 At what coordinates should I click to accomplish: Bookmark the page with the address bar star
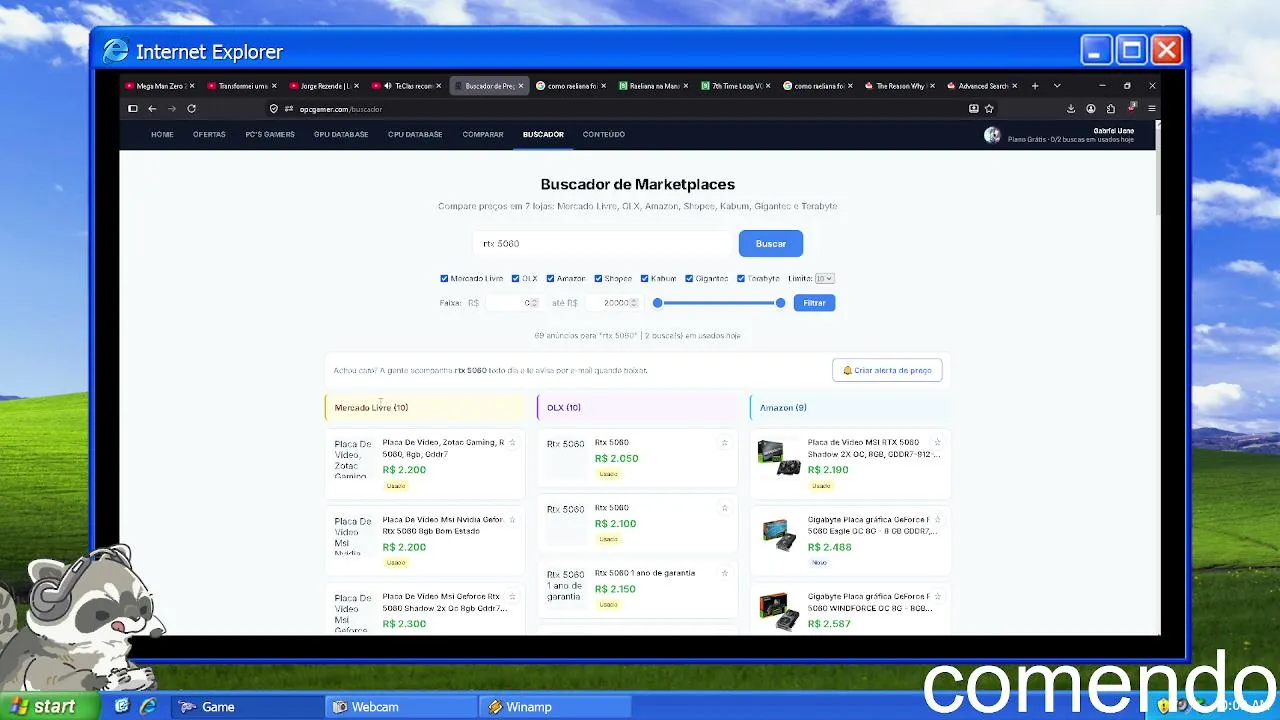pos(989,109)
